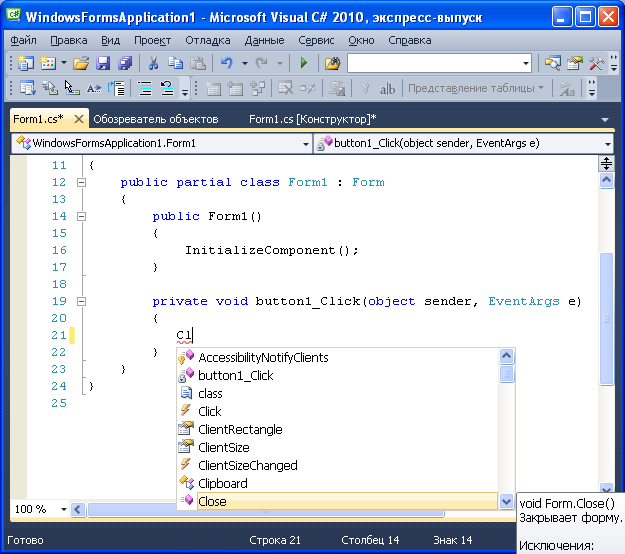Click the ab text tool icon
The width and height of the screenshot is (625, 554).
(x=387, y=88)
